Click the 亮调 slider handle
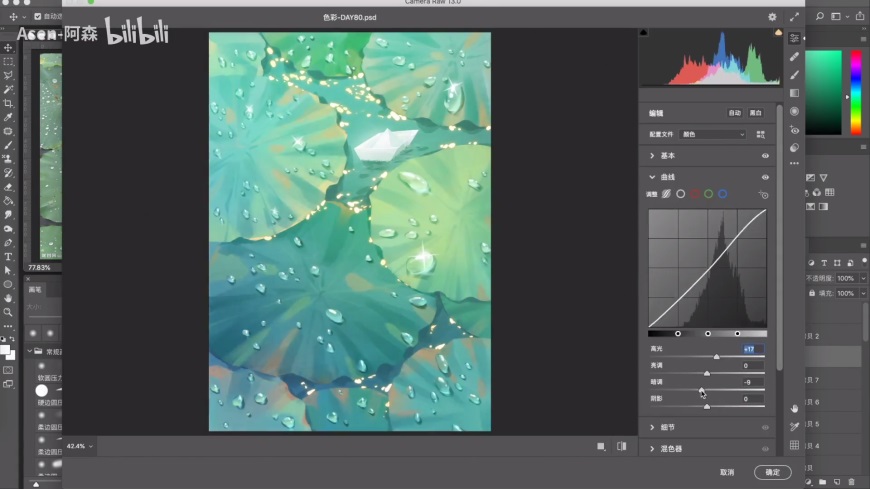The width and height of the screenshot is (870, 489). pos(707,373)
